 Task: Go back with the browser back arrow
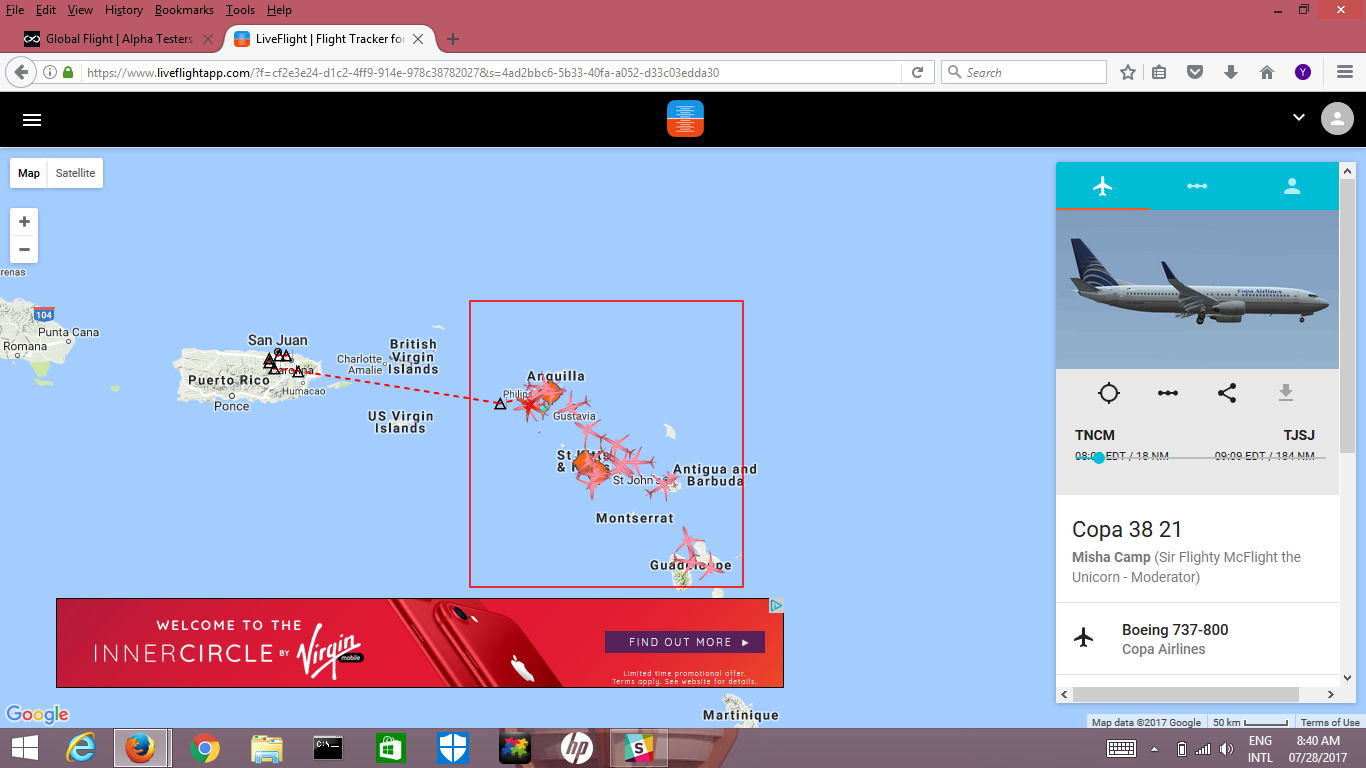click(x=21, y=72)
